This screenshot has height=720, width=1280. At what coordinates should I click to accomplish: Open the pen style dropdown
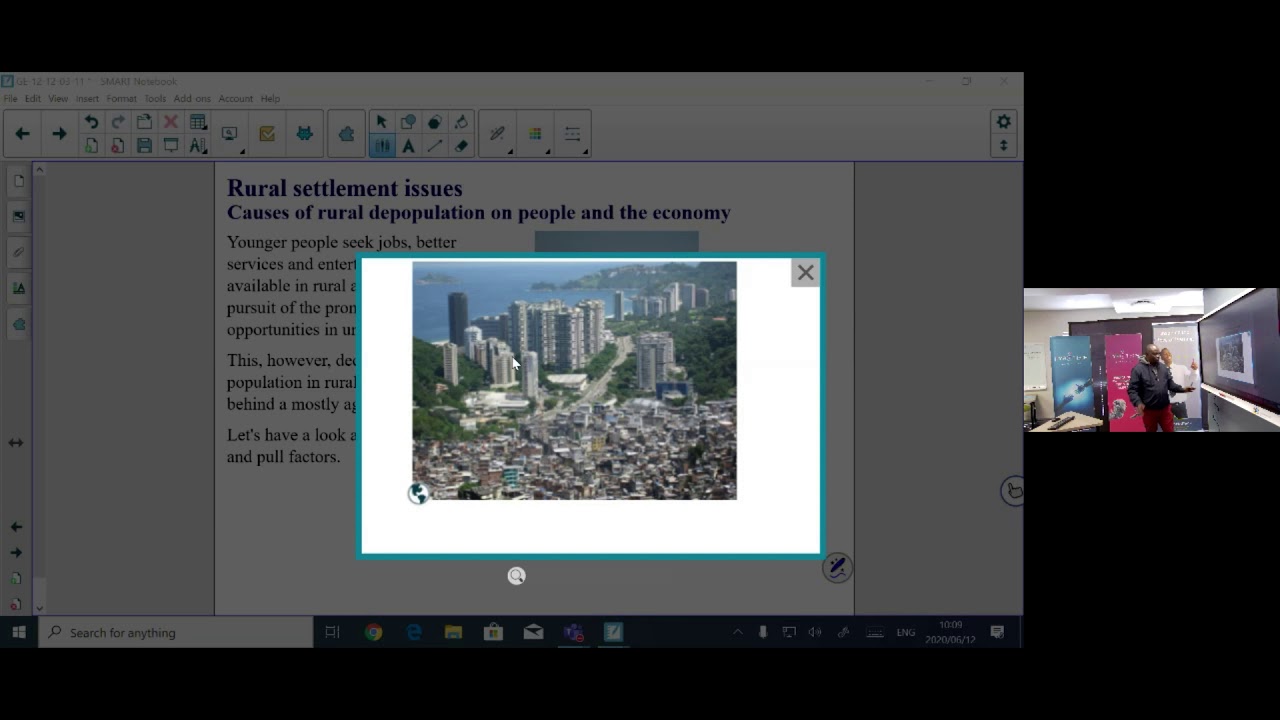498,134
